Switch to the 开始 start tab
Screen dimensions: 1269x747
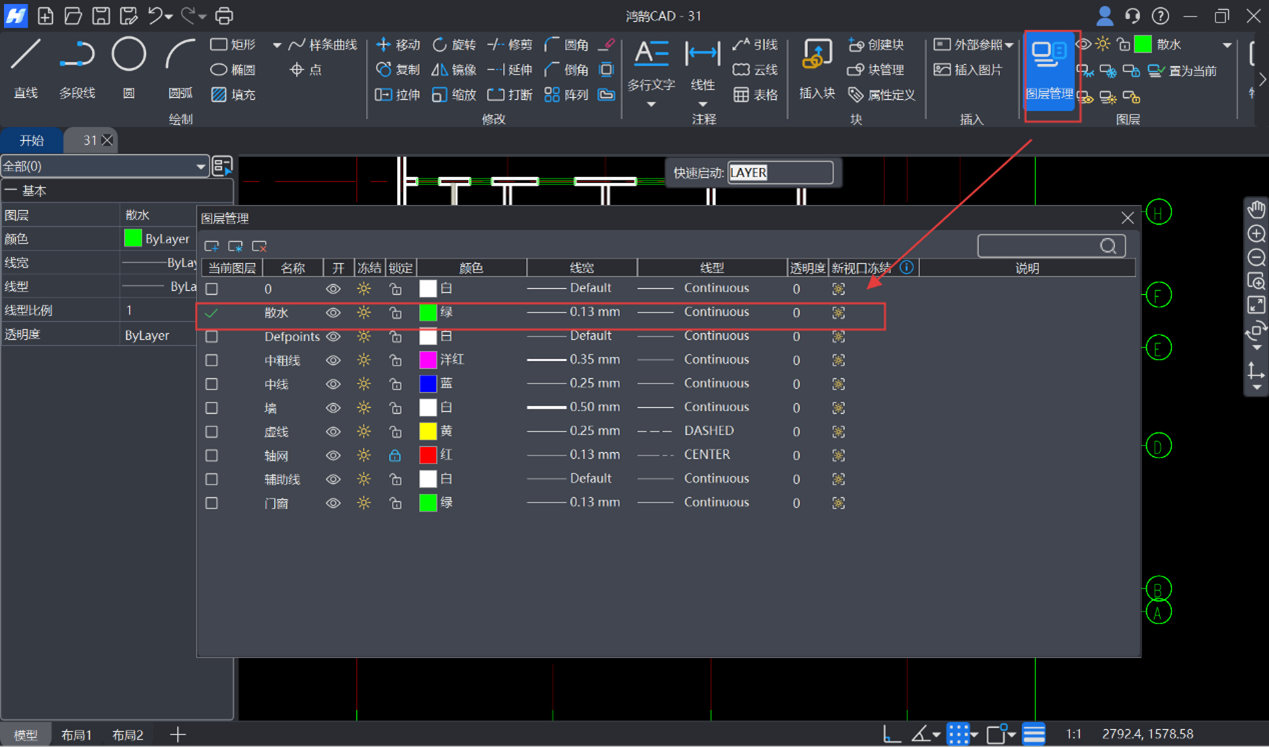32,141
